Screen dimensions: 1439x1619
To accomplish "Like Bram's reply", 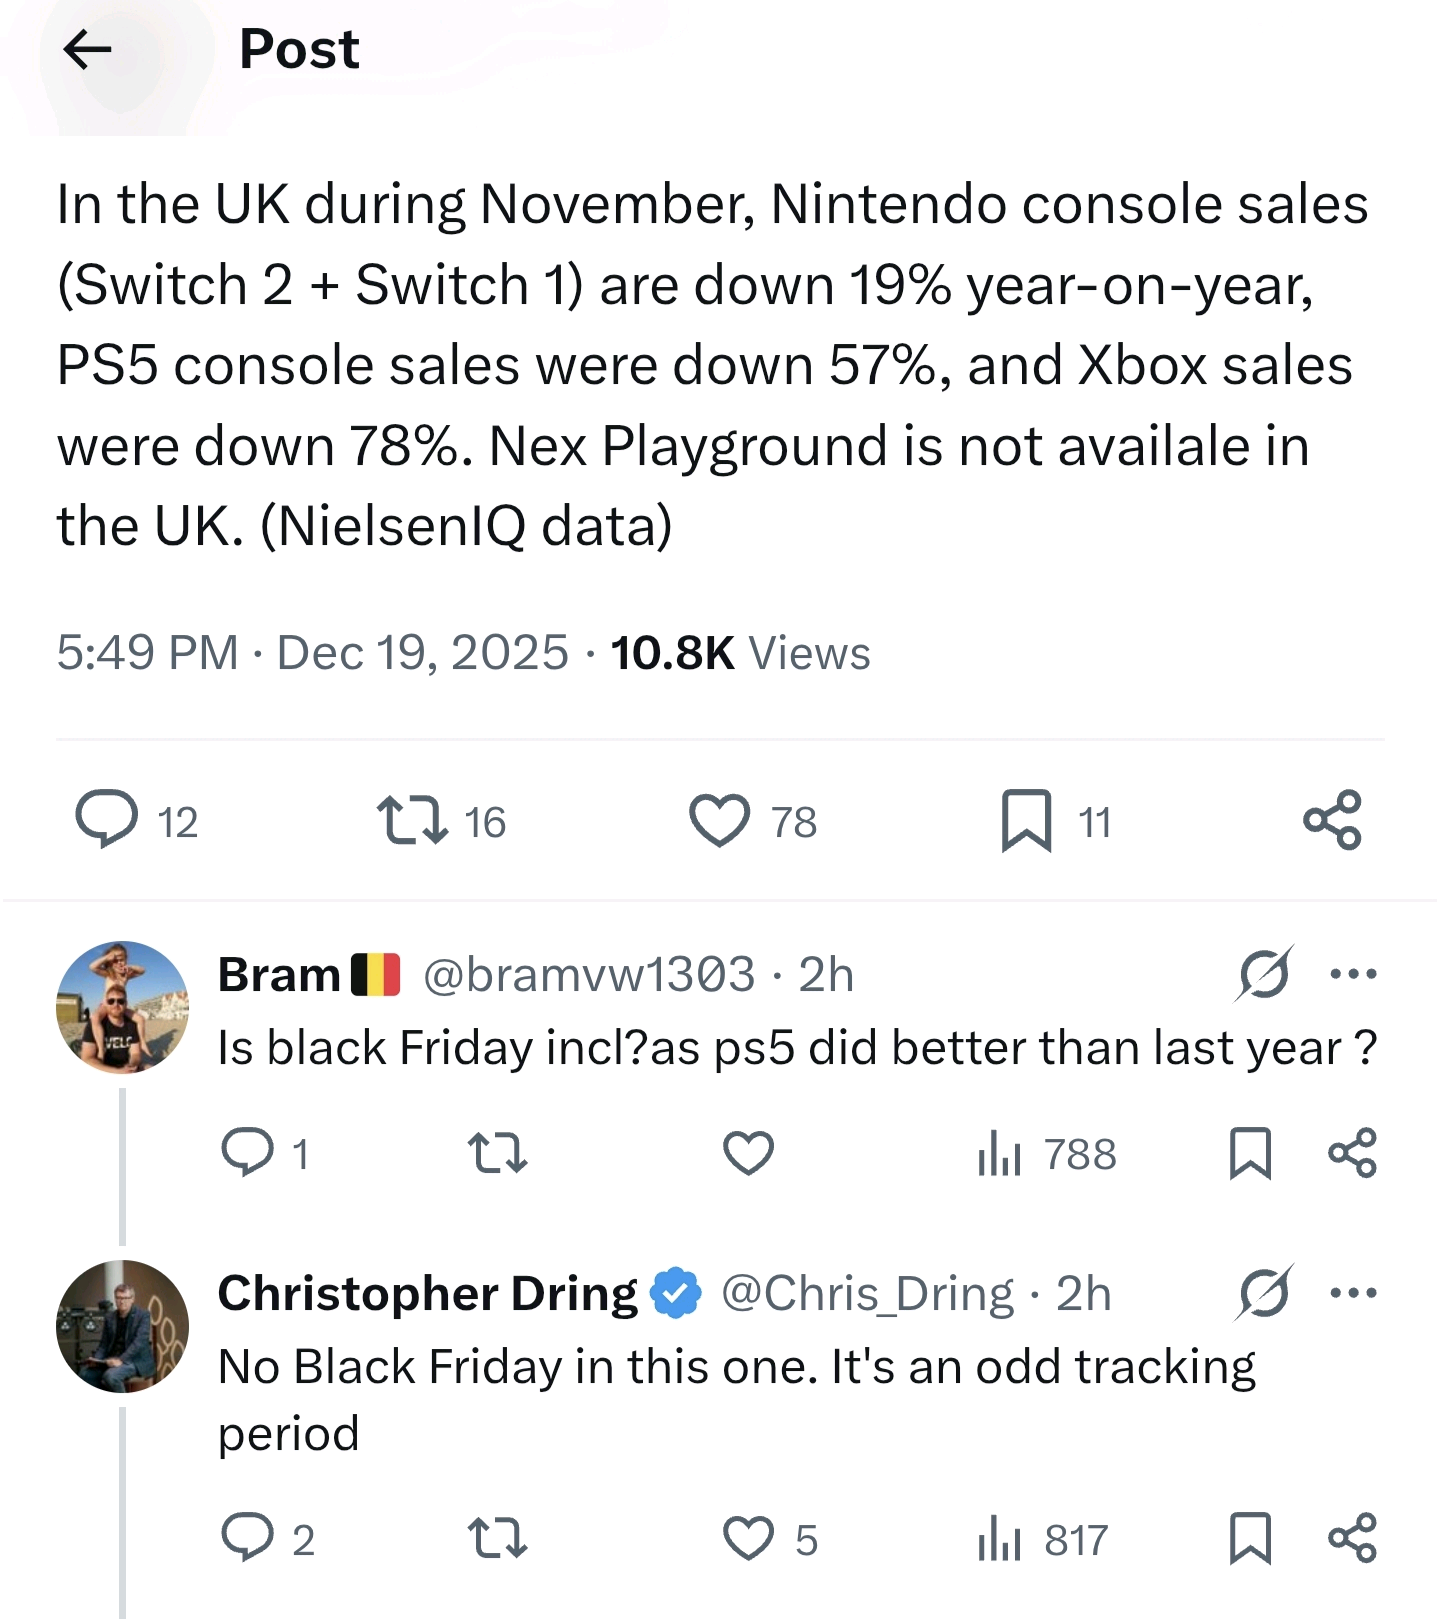I will [748, 1152].
